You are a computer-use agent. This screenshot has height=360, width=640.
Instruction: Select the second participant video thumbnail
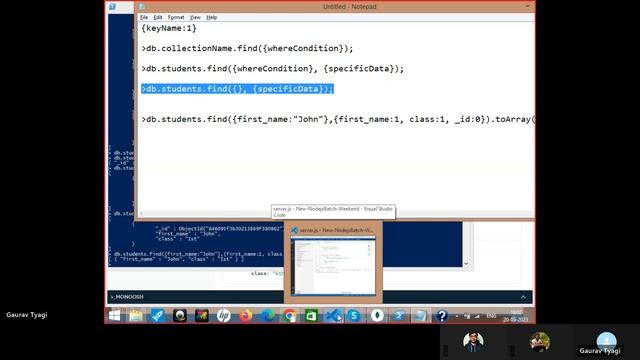coord(540,342)
